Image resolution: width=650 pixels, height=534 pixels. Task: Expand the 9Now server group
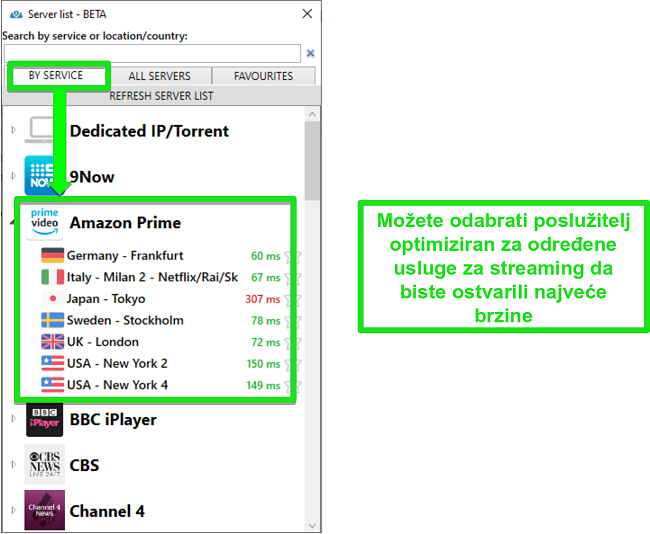[x=14, y=175]
